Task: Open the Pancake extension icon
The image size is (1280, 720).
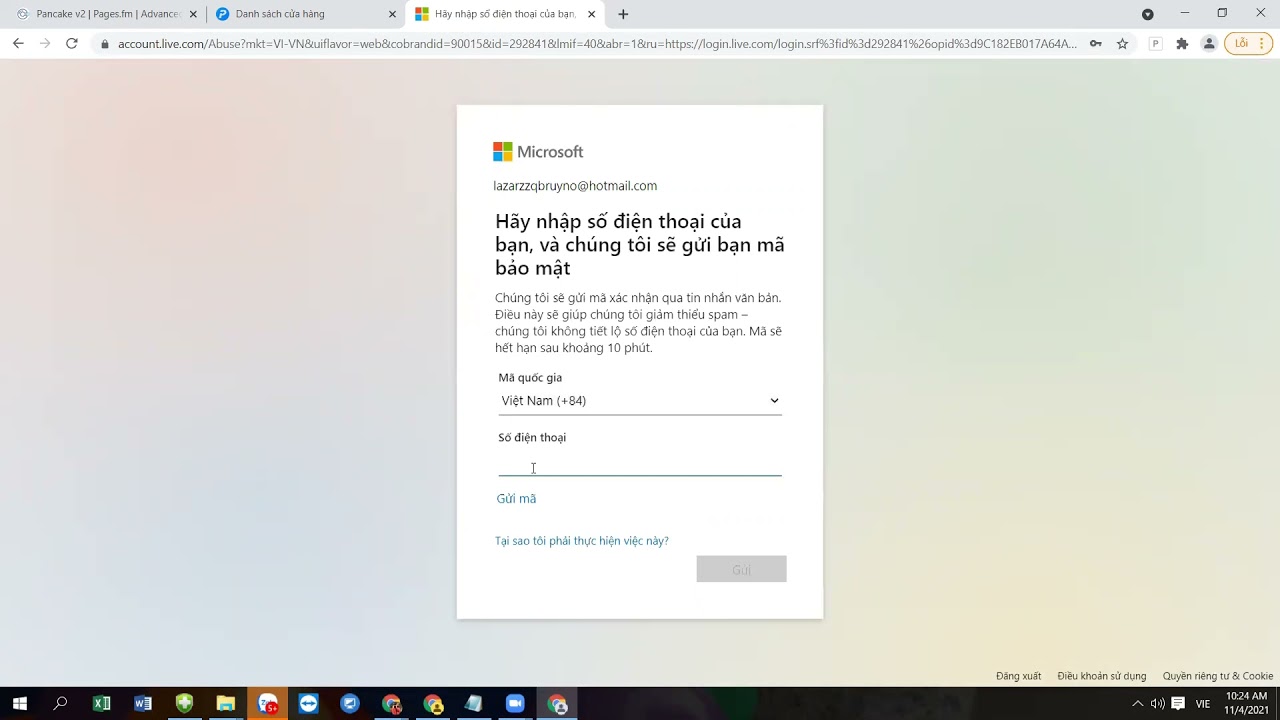Action: pyautogui.click(x=1156, y=44)
